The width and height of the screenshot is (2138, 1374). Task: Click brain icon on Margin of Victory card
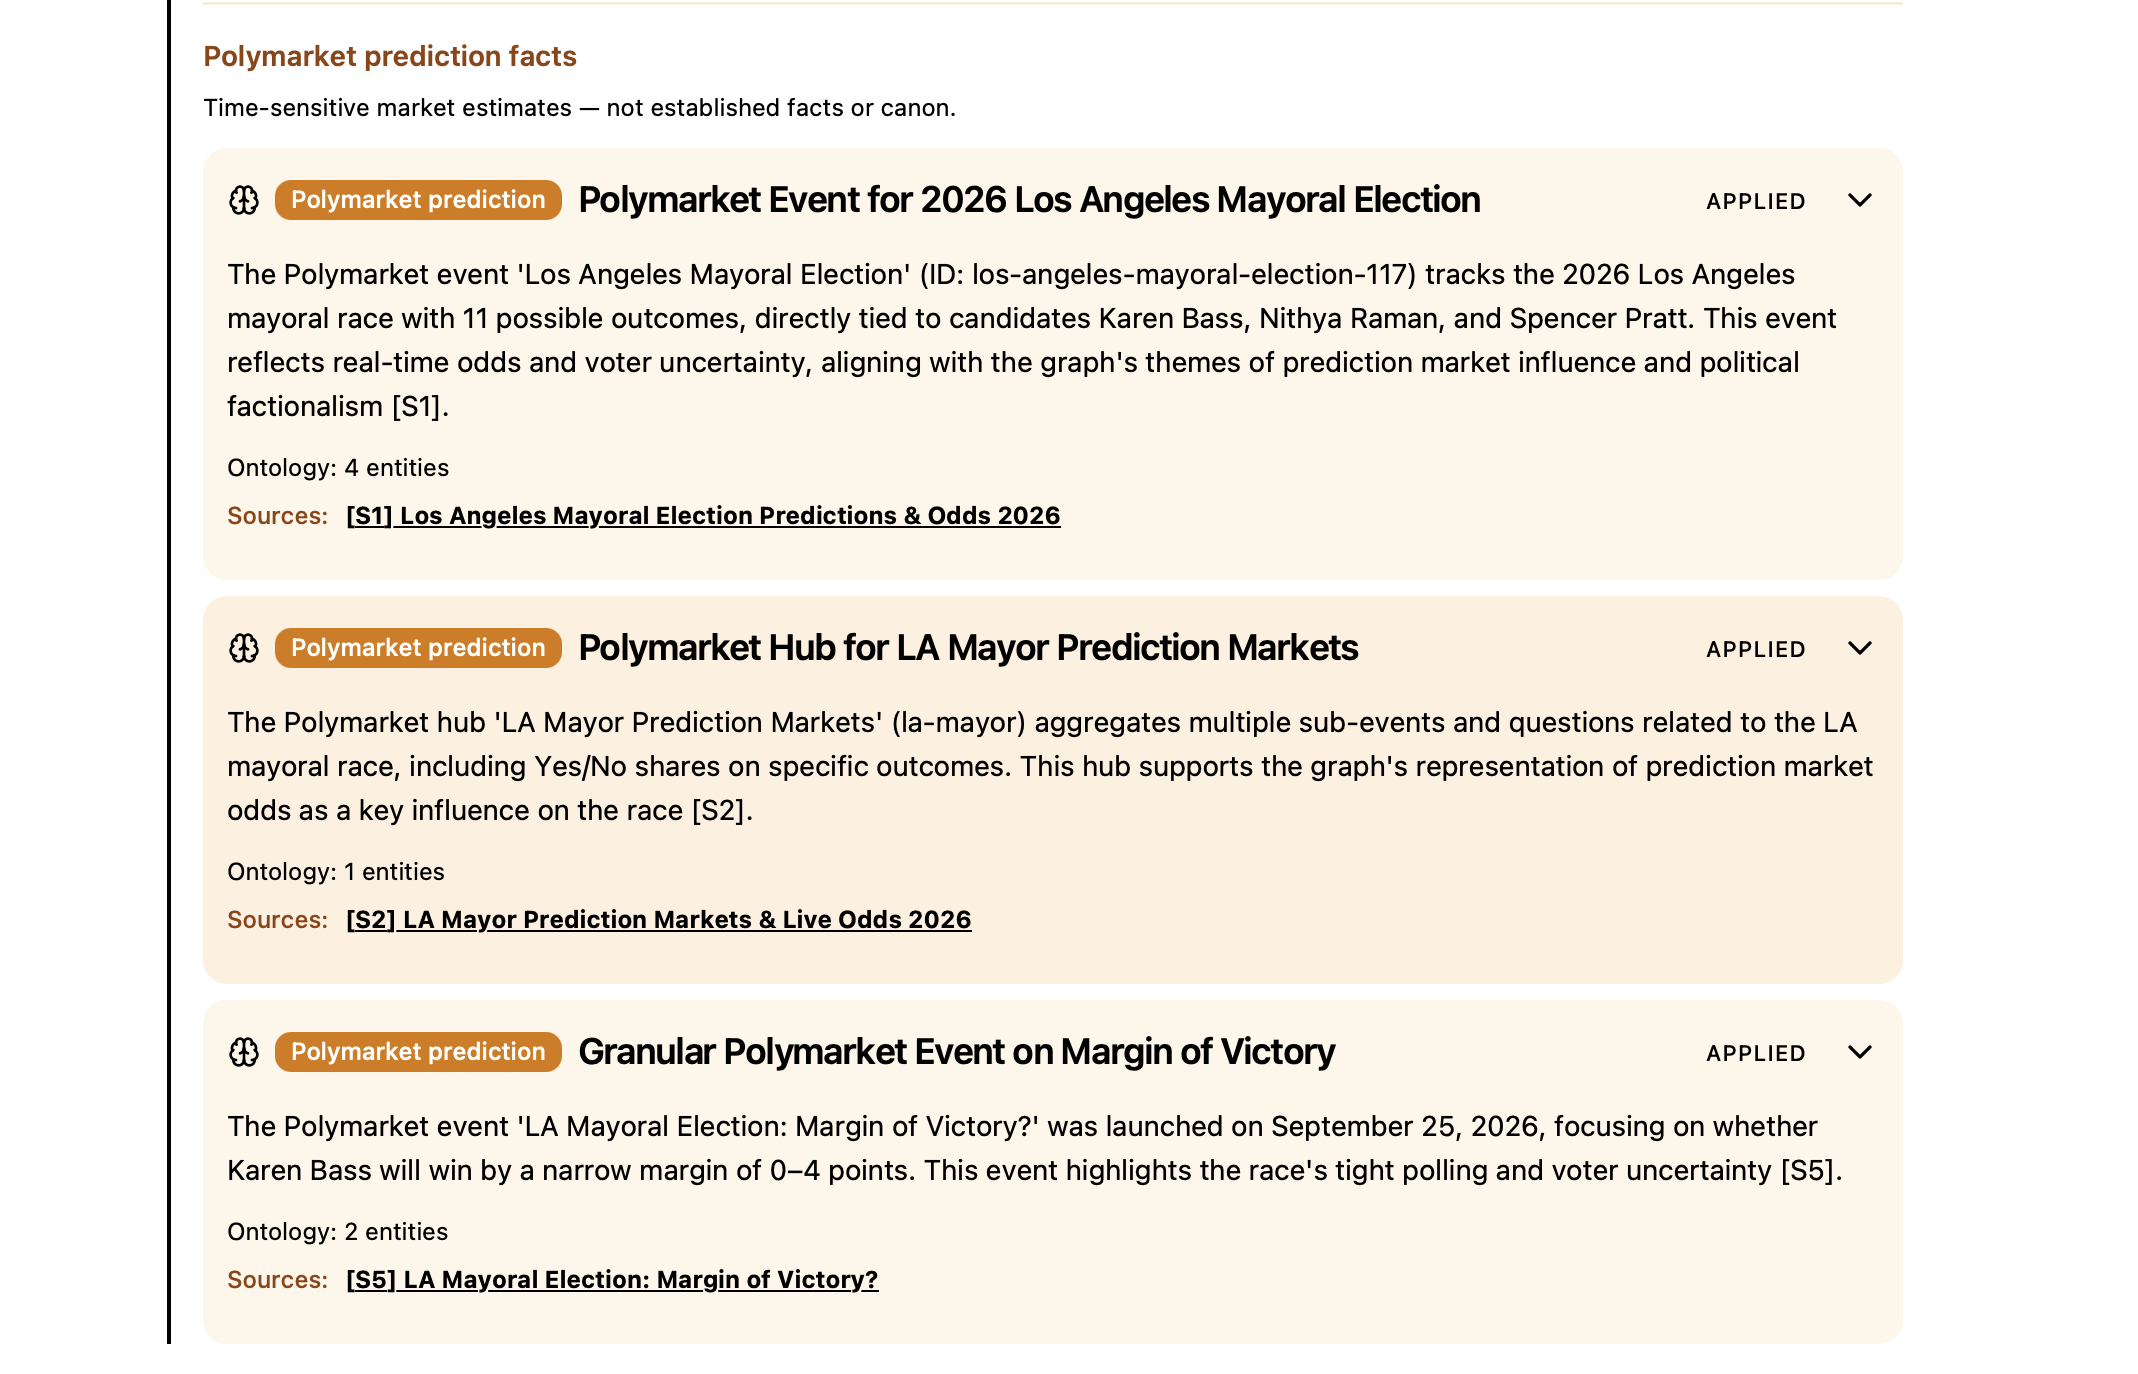pyautogui.click(x=244, y=1052)
